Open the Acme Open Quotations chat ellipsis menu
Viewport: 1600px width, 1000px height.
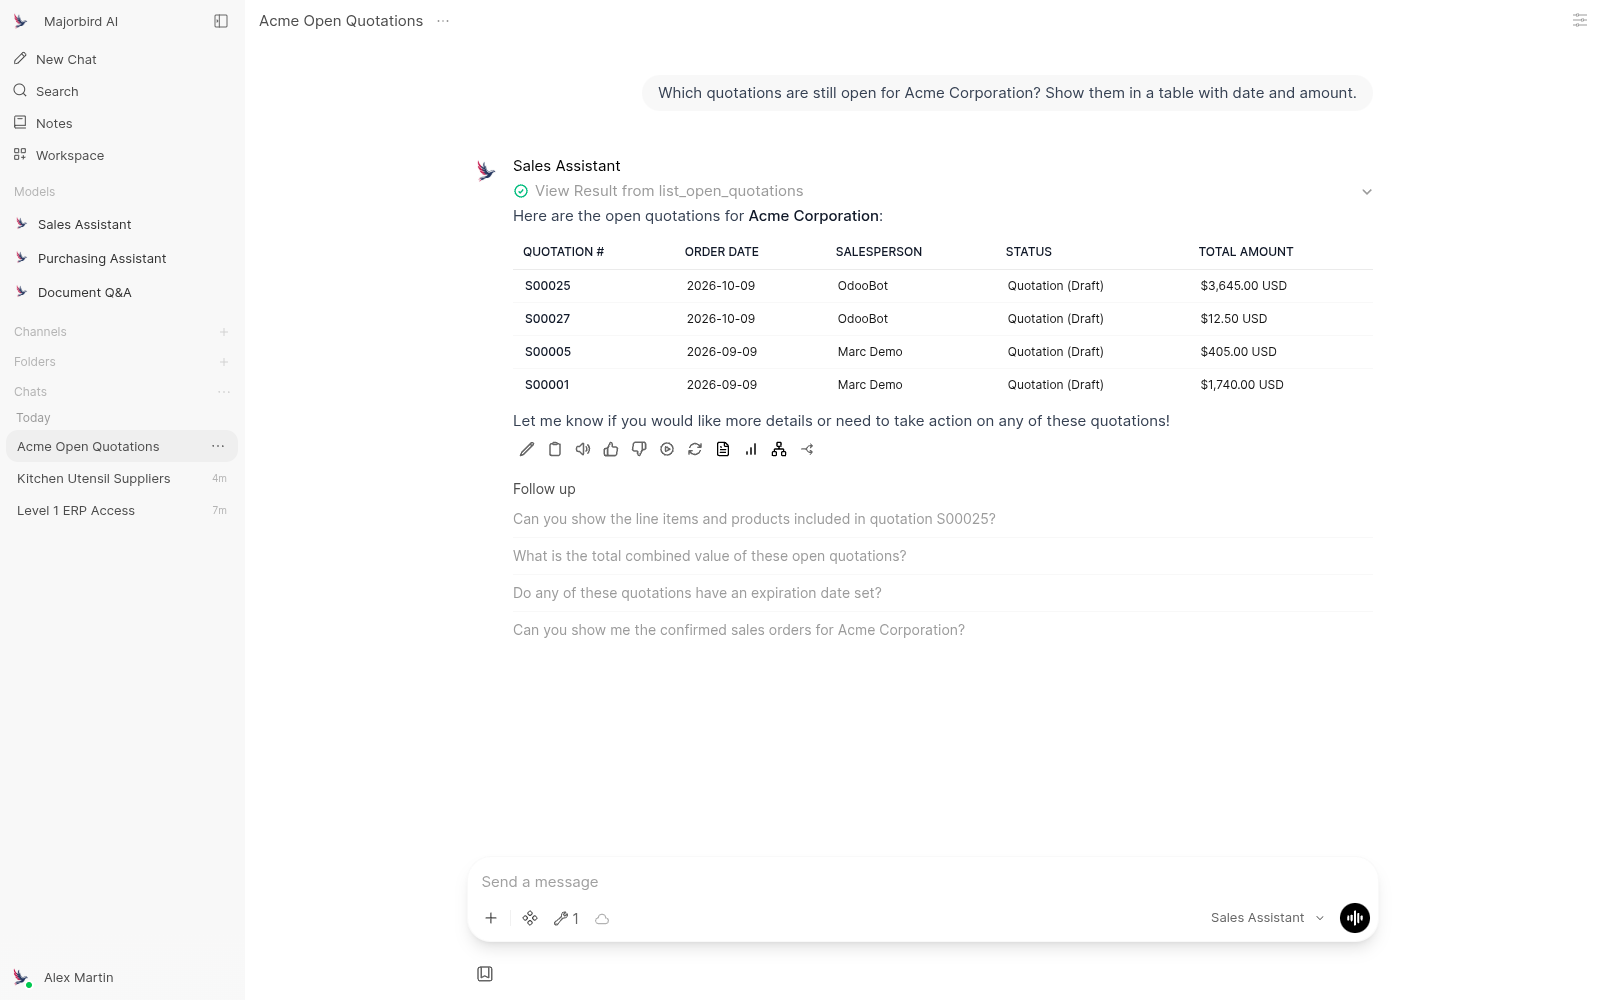[x=218, y=446]
